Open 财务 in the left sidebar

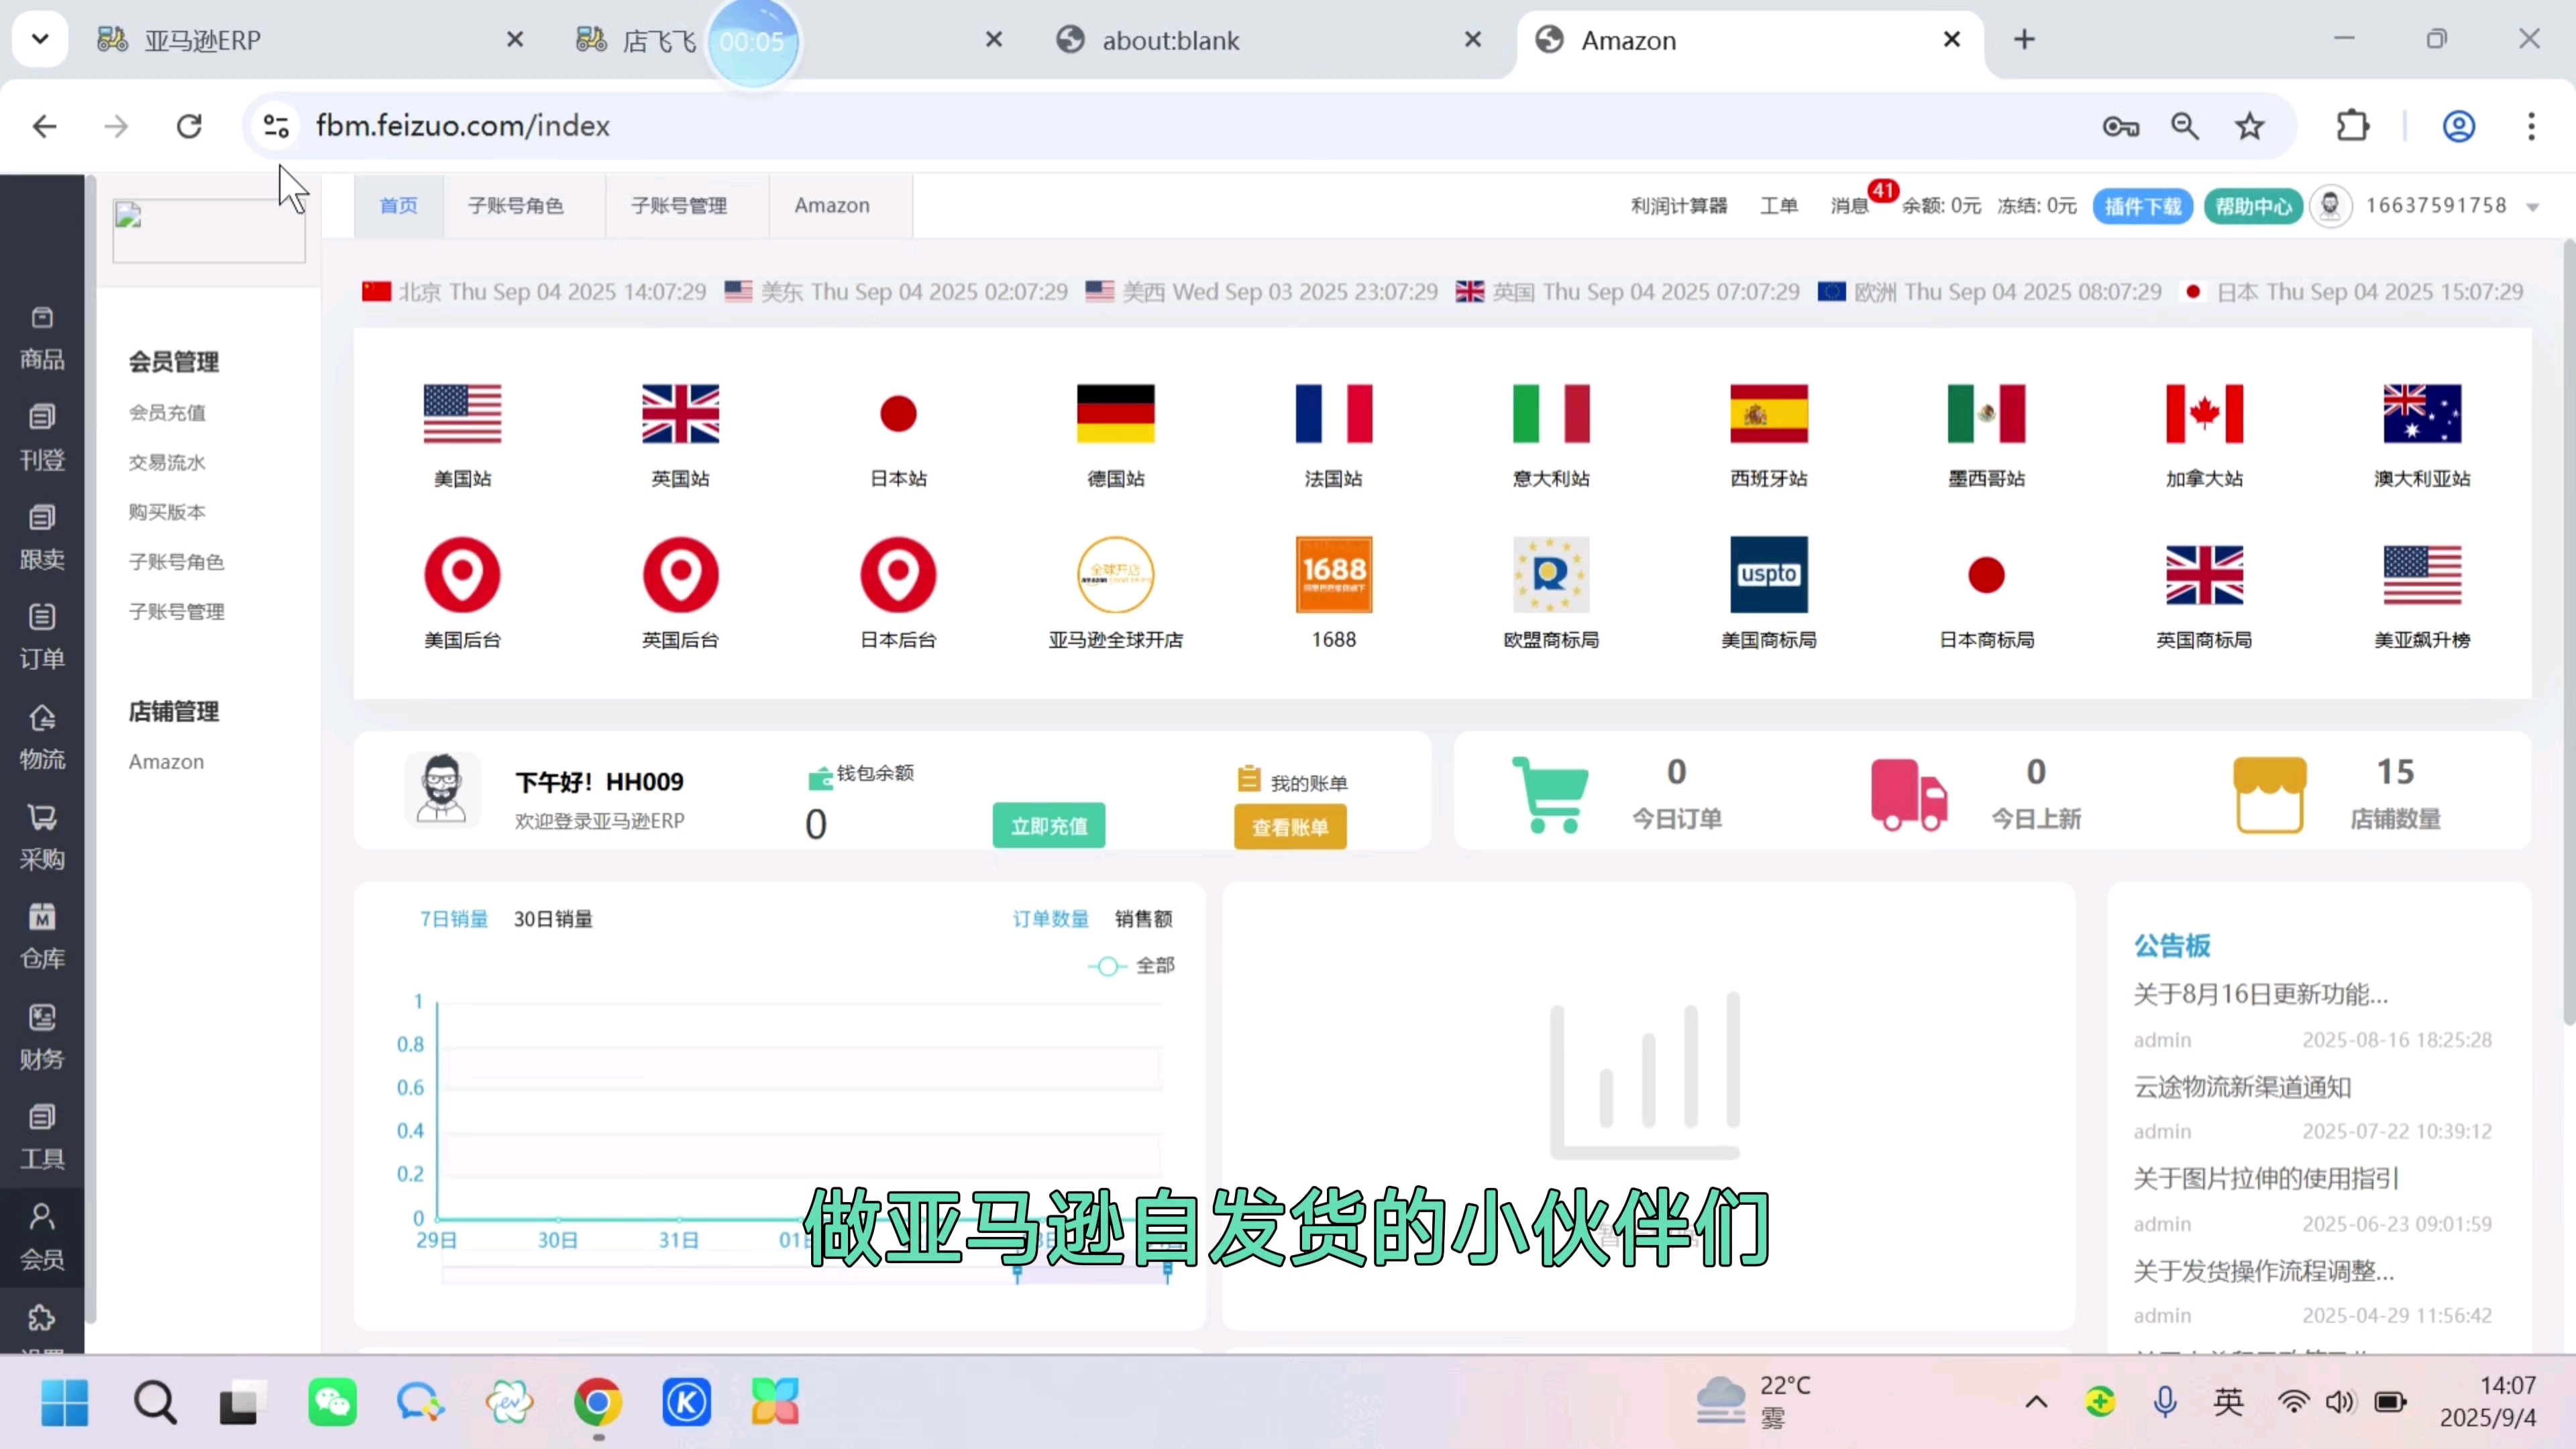point(42,1038)
